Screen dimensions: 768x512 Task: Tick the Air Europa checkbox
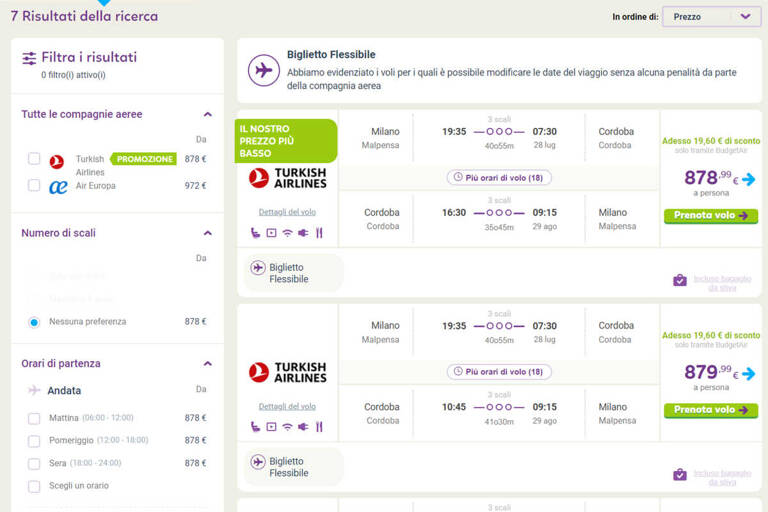[x=34, y=185]
